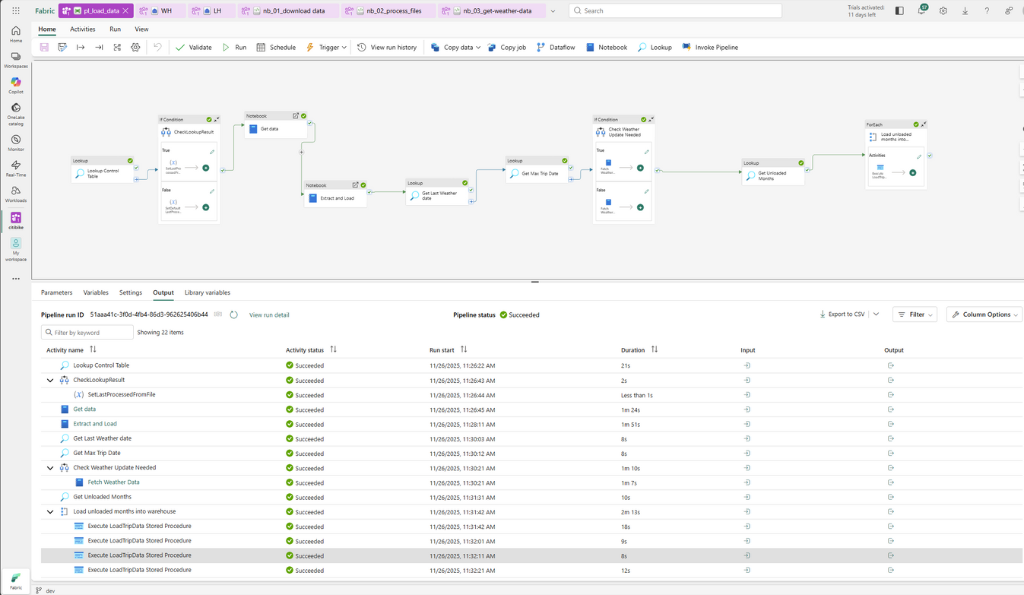Screen dimensions: 1024x595
Task: Open the View run detail link
Action: [269, 315]
